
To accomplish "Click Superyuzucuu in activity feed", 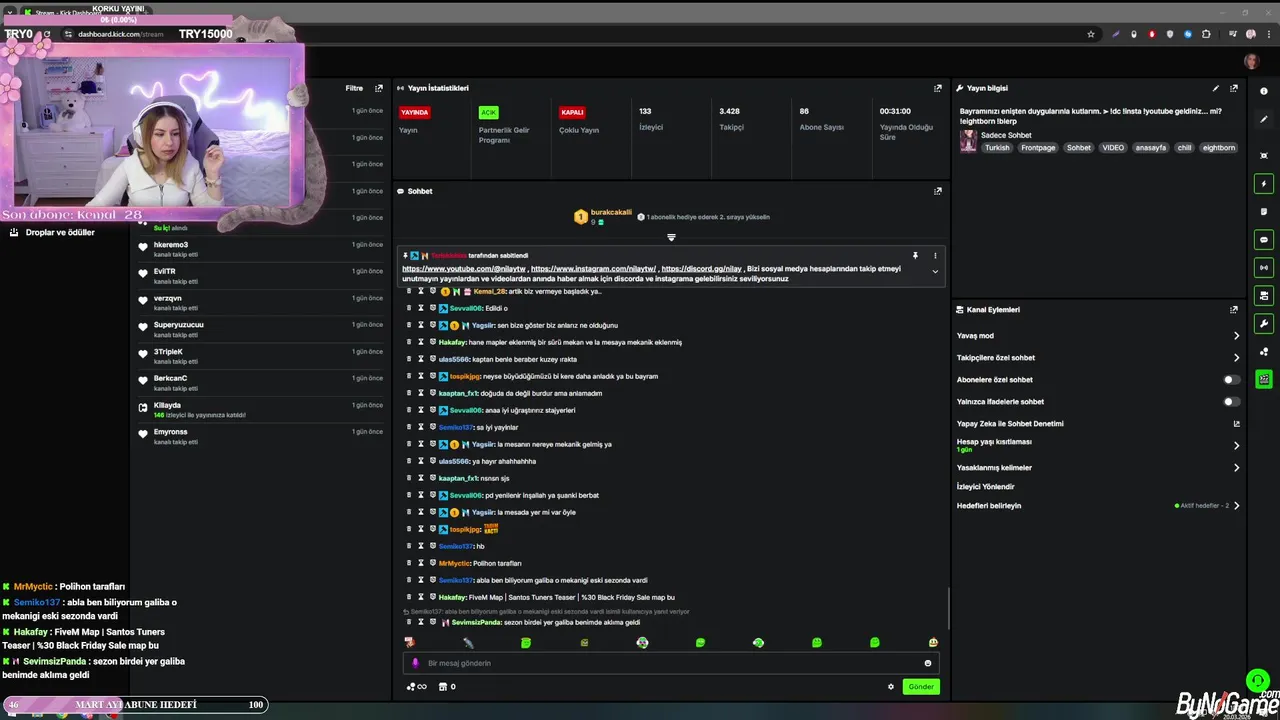I will click(x=179, y=325).
